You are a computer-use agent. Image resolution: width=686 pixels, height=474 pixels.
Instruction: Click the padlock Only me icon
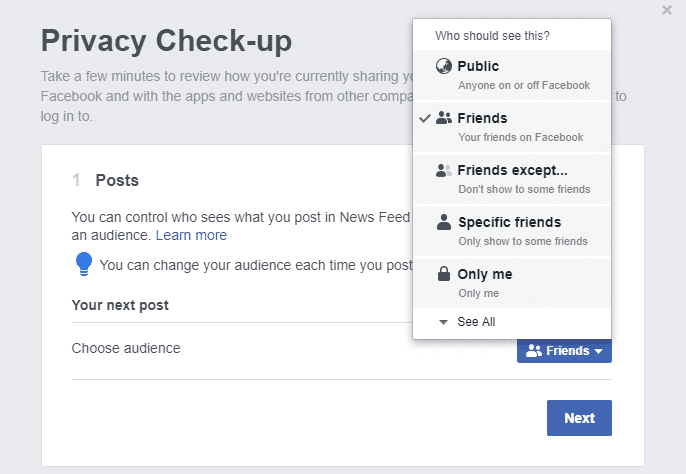[444, 274]
